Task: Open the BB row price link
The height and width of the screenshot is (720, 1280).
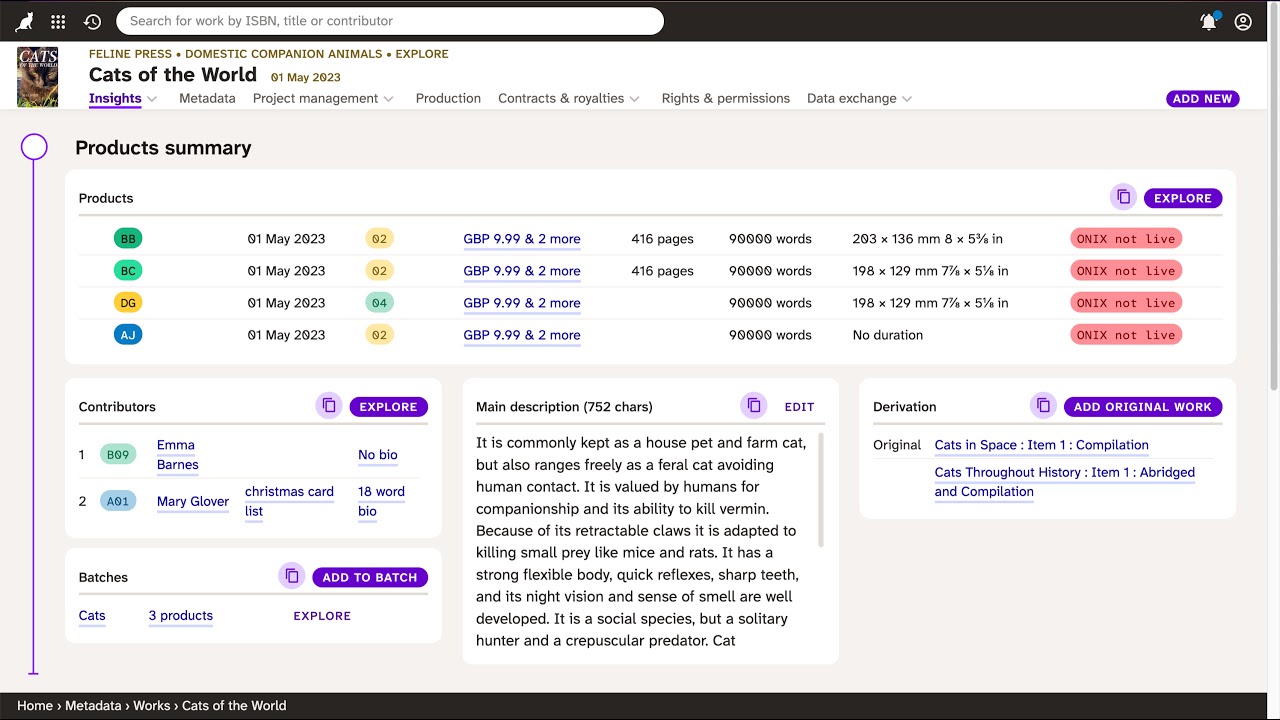Action: coord(522,239)
